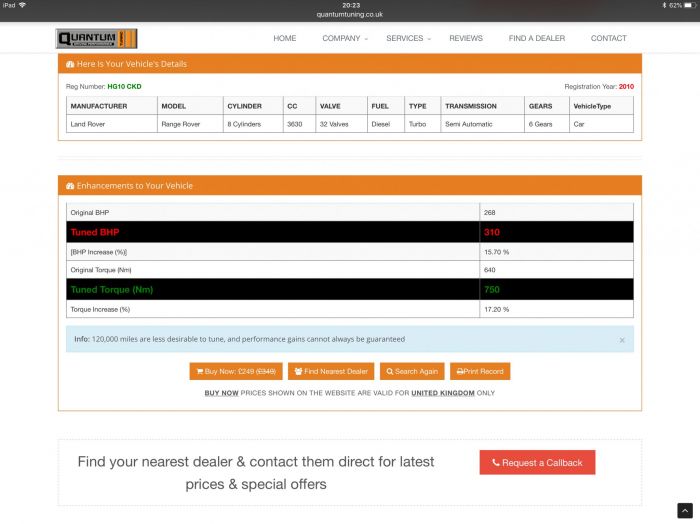
Task: Click the Turbo type cell
Action: [x=422, y=124]
